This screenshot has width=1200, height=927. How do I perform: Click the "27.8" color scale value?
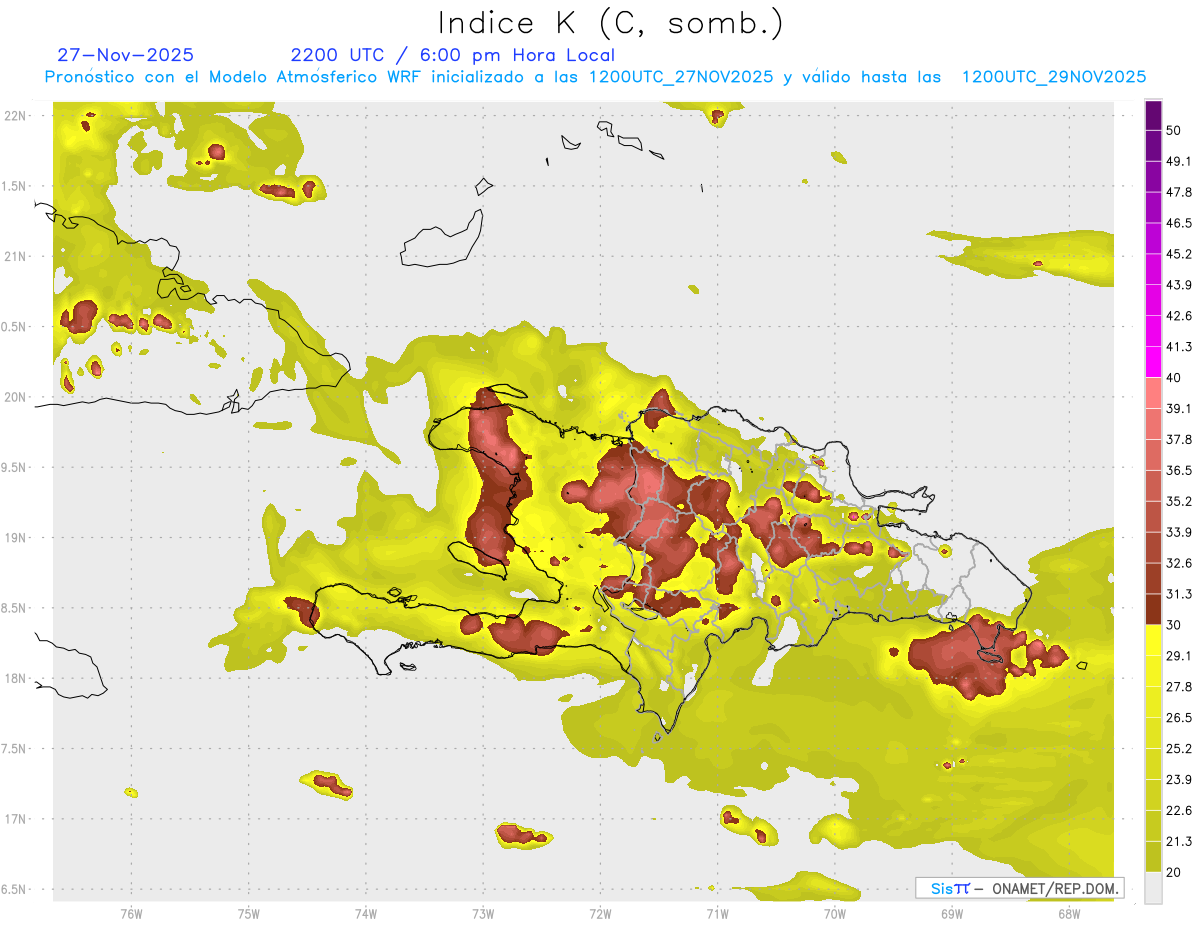1180,687
